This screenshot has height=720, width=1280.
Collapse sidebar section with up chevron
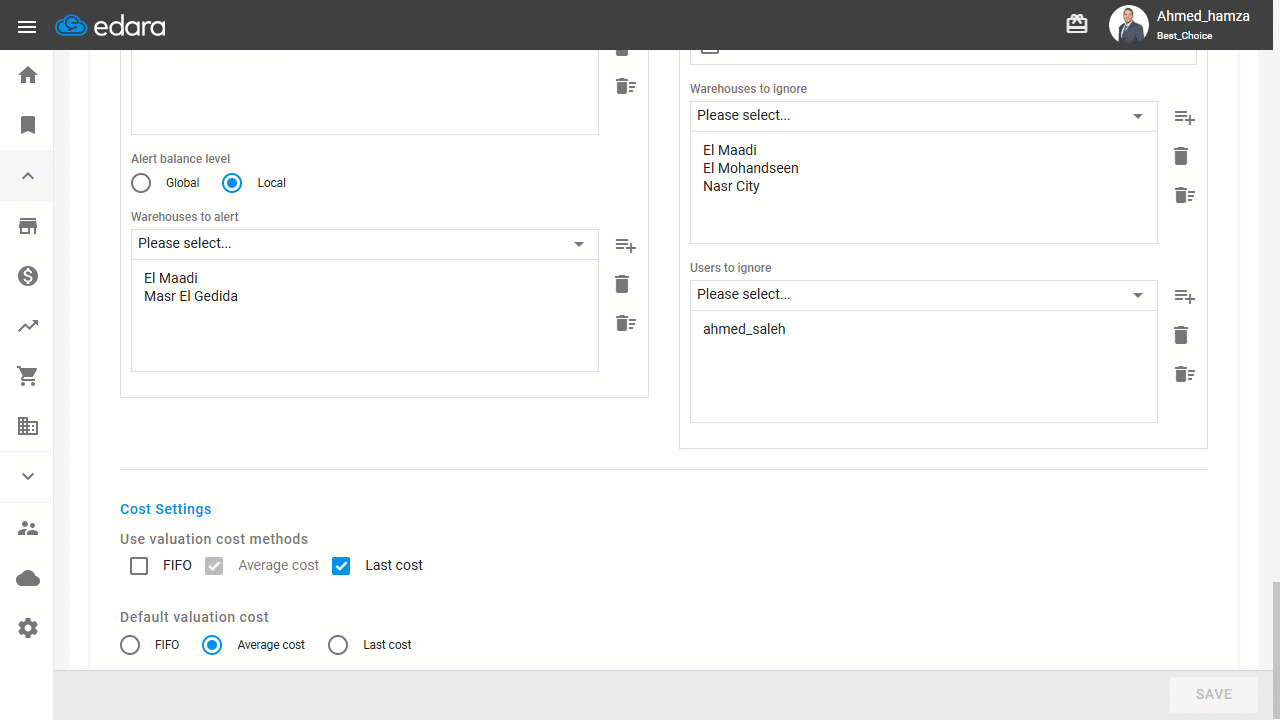point(28,176)
